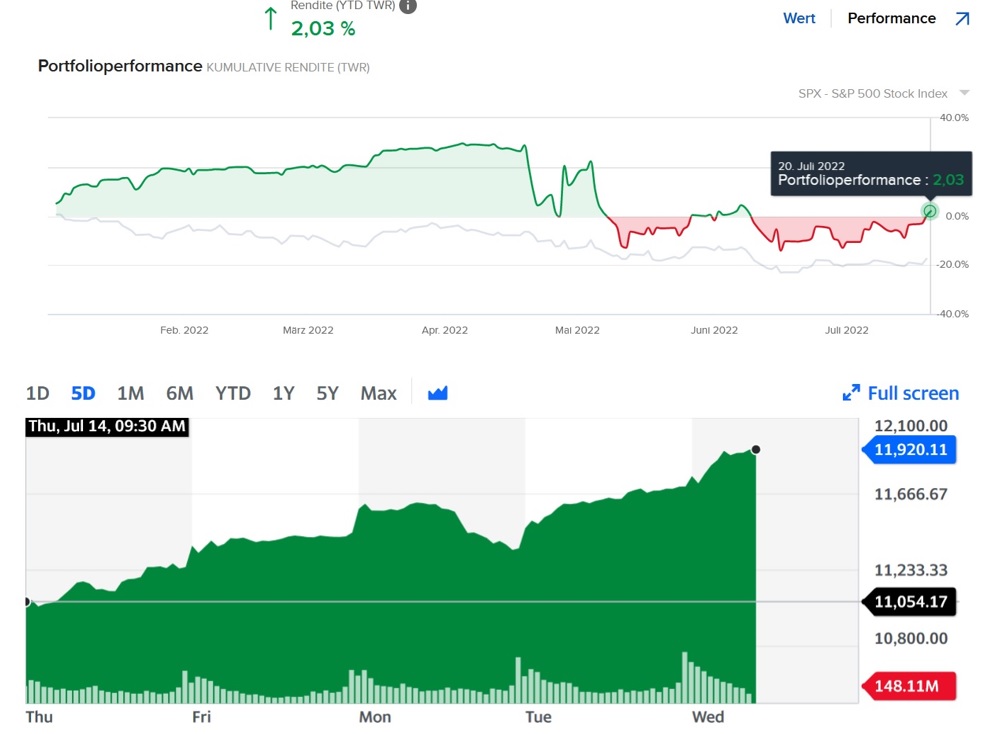Image resolution: width=987 pixels, height=734 pixels.
Task: Select the 1Y time range
Action: click(284, 393)
